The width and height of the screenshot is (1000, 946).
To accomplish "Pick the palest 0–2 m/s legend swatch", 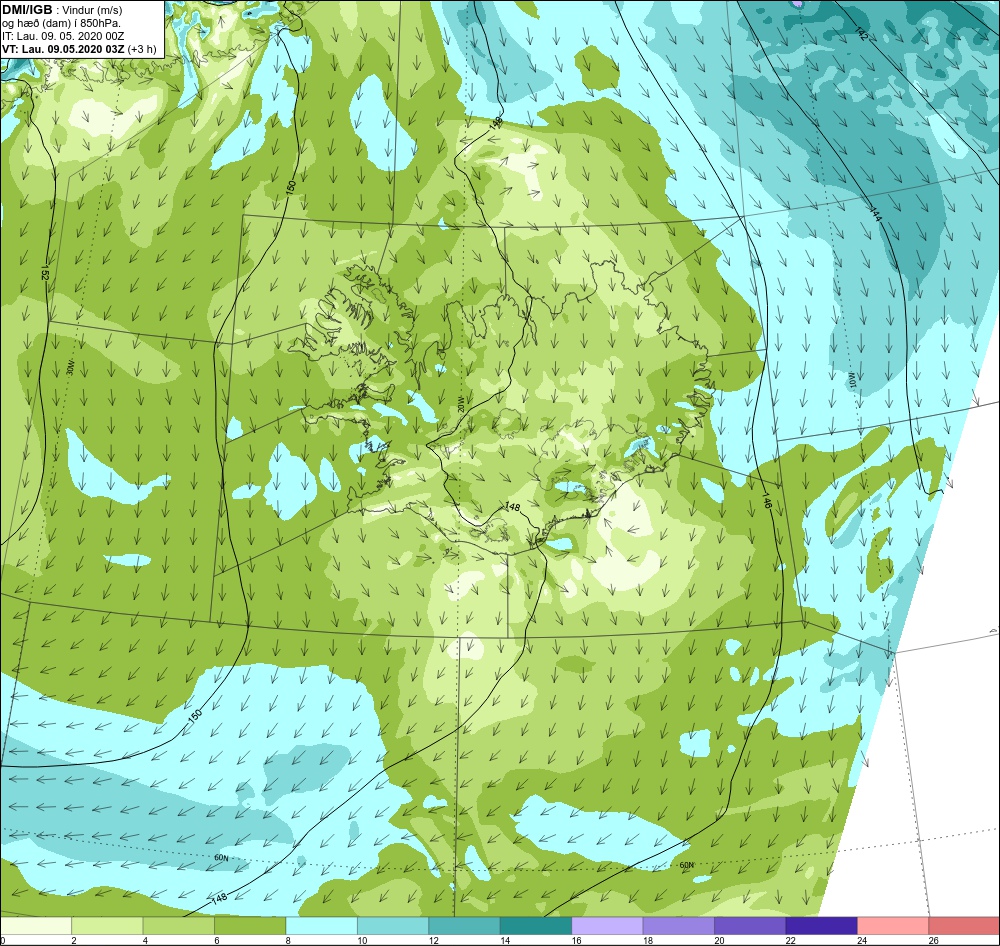I will coord(36,926).
